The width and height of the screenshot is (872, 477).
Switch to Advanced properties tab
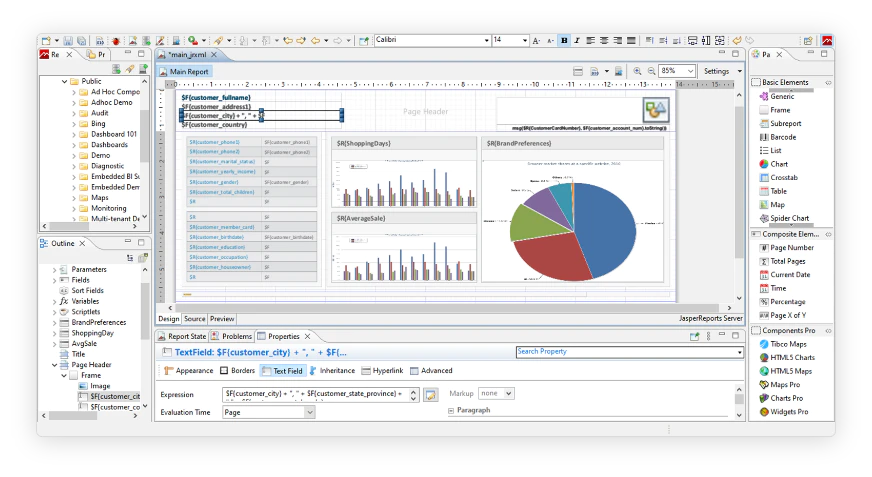coord(431,371)
